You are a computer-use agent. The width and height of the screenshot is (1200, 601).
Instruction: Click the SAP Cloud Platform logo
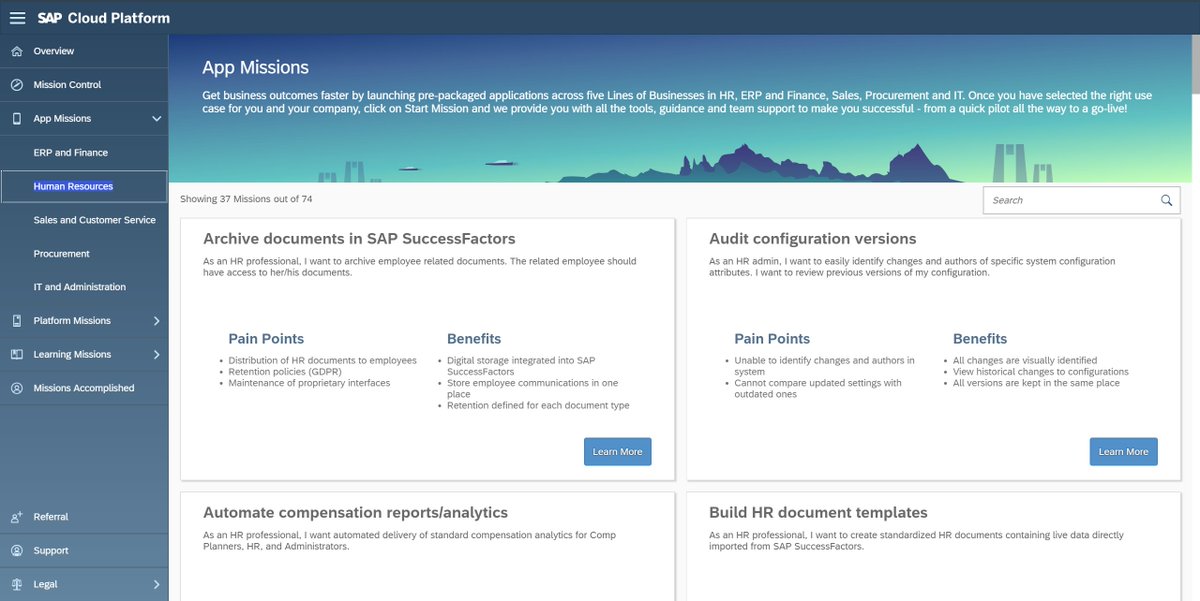104,18
